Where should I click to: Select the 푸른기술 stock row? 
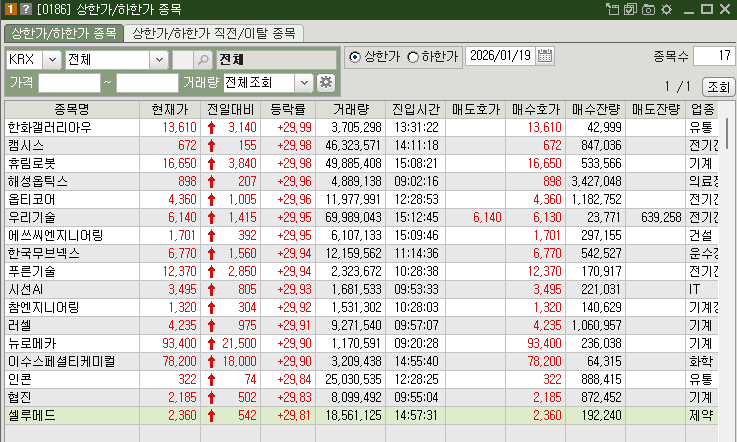click(x=361, y=271)
